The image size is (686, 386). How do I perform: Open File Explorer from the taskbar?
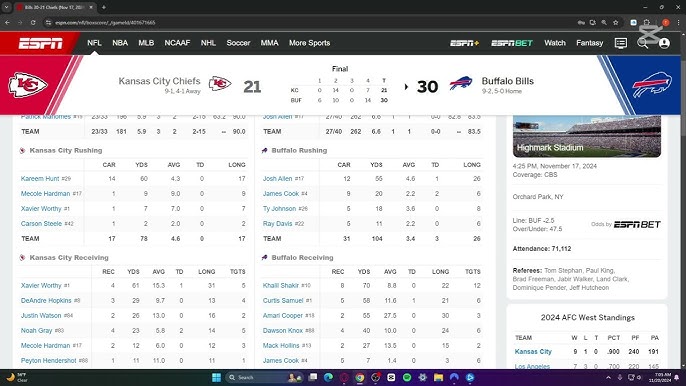438,377
